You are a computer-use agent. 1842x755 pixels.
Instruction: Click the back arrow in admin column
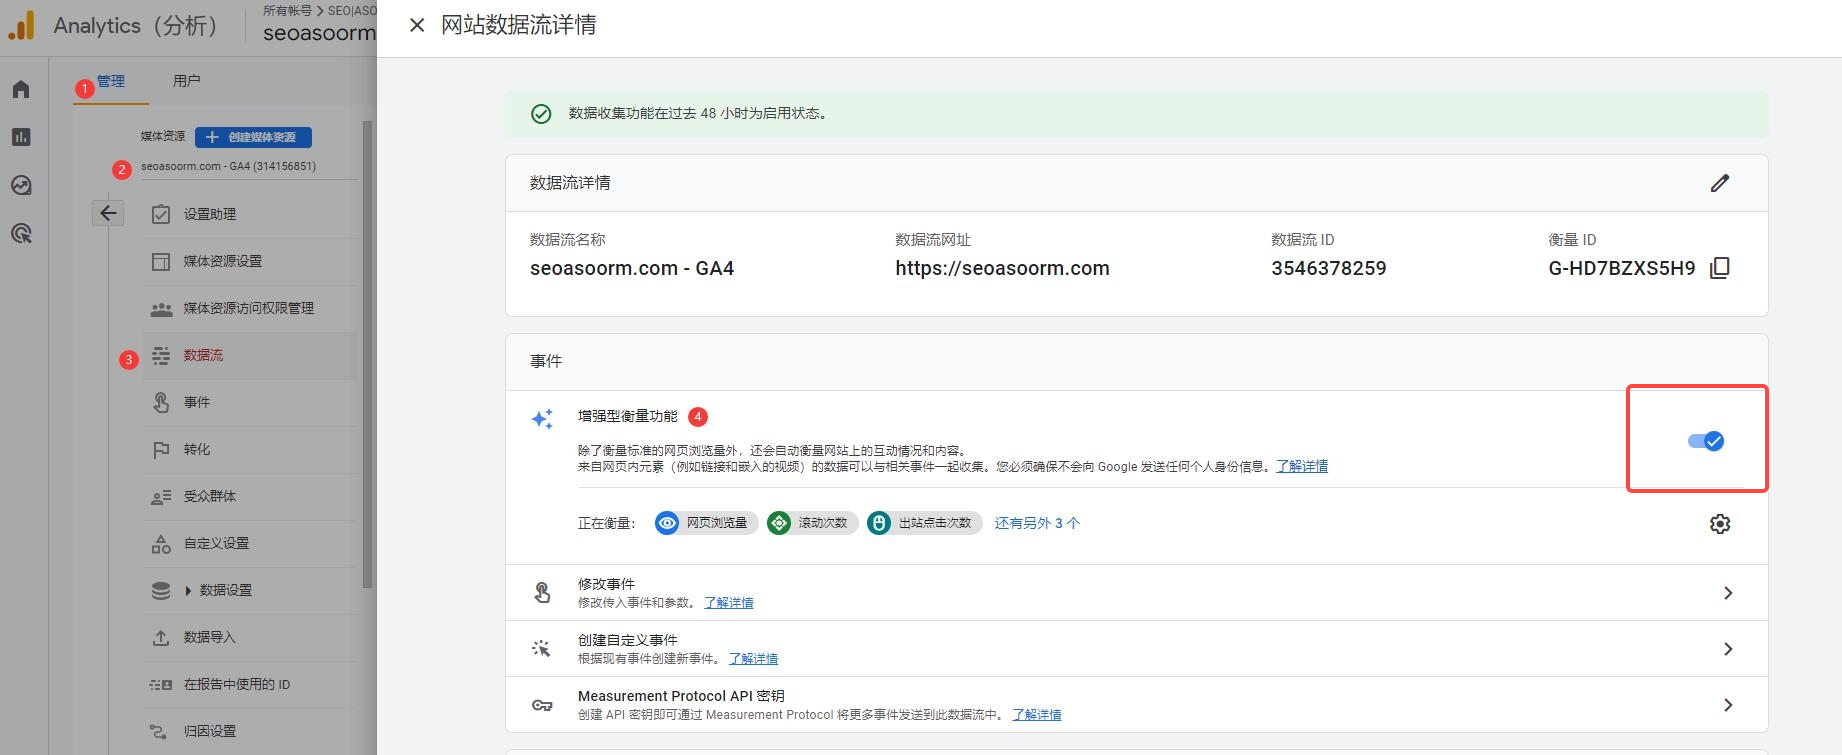(x=108, y=213)
